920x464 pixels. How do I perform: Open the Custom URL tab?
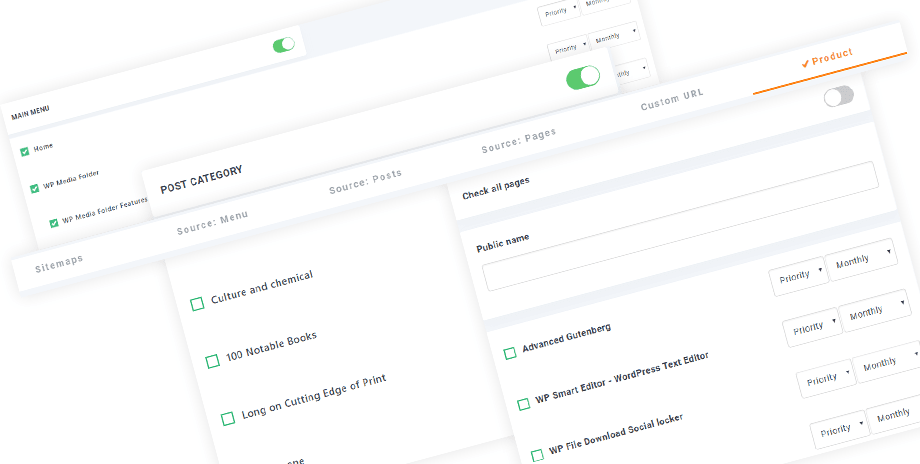coord(672,100)
